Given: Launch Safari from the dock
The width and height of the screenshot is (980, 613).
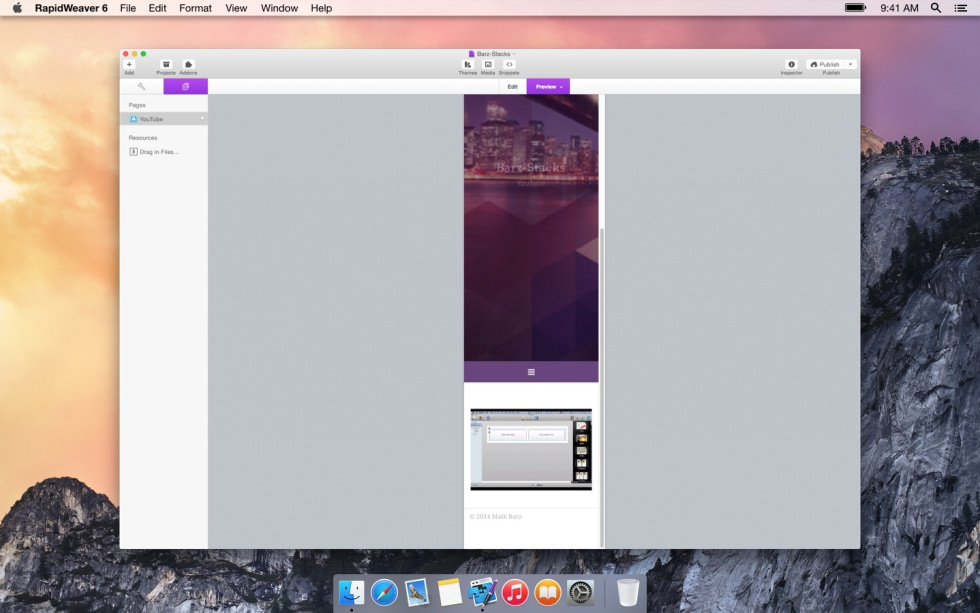Looking at the screenshot, I should pyautogui.click(x=384, y=592).
